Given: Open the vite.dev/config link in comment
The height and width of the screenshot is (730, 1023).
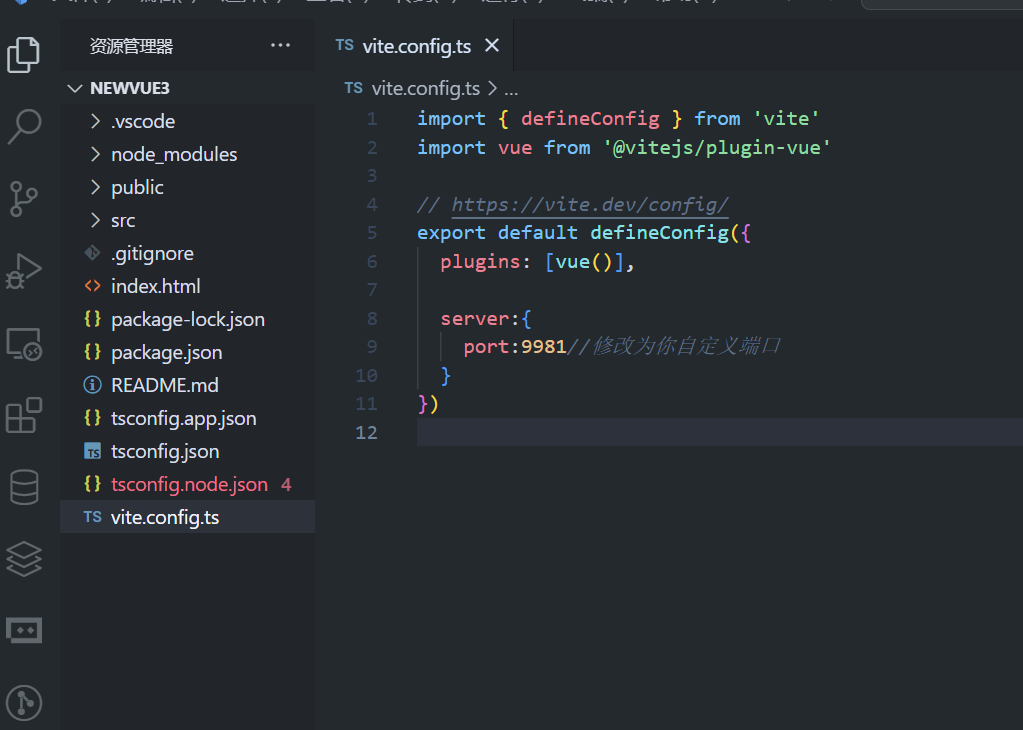Looking at the screenshot, I should [x=590, y=205].
